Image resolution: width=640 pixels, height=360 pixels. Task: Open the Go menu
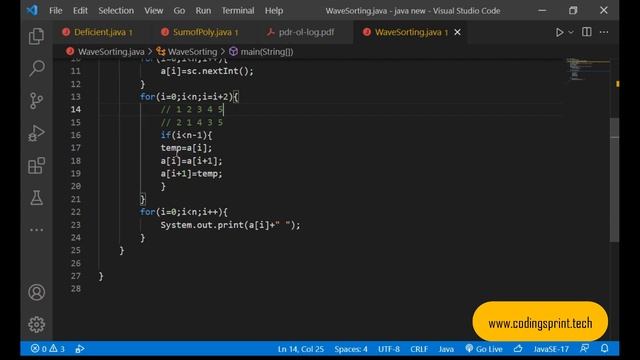pos(179,11)
